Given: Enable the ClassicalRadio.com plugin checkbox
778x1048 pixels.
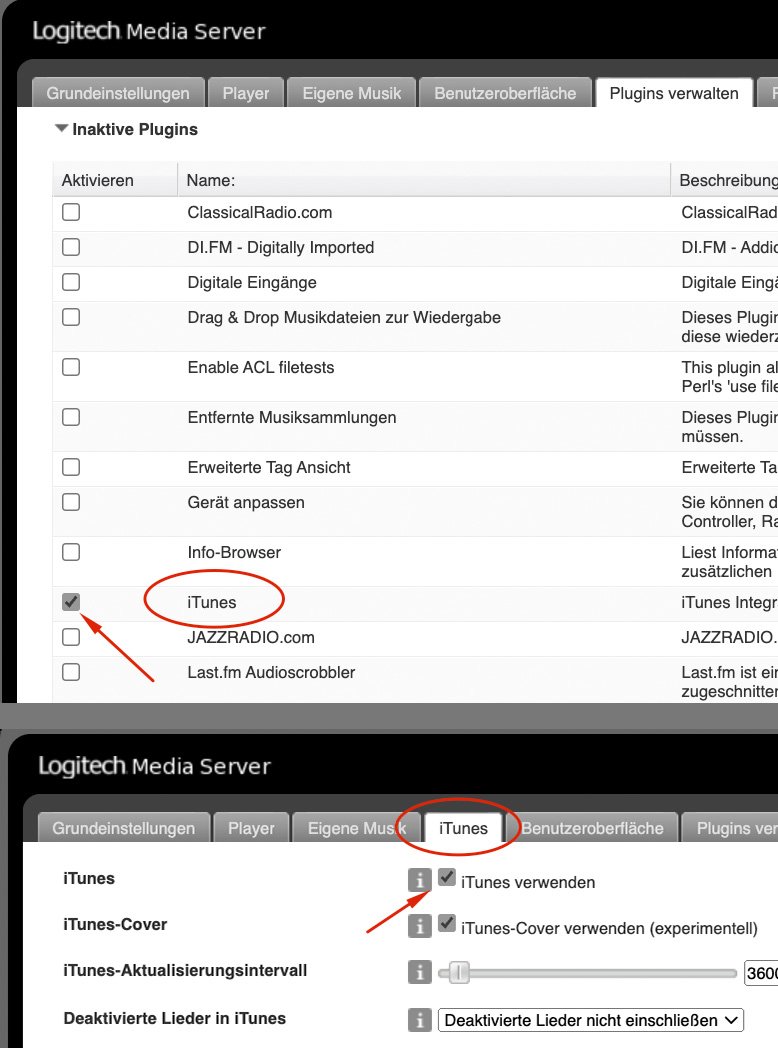Looking at the screenshot, I should (x=71, y=212).
